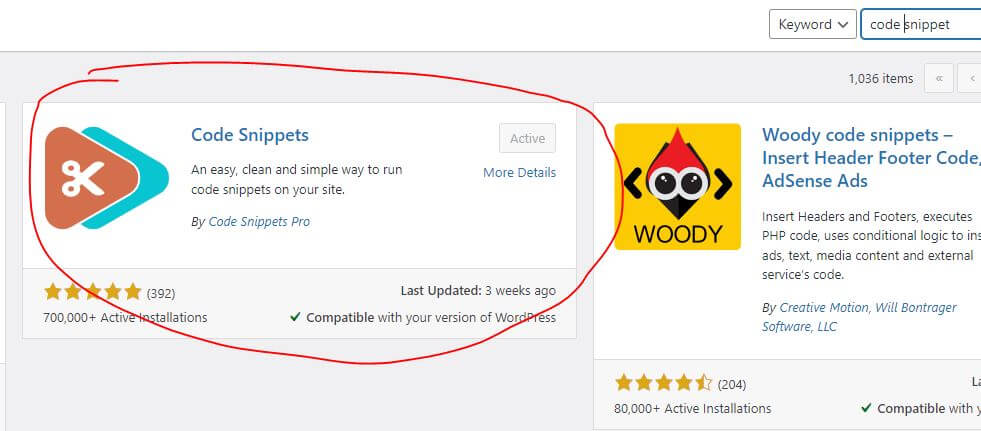This screenshot has width=981, height=431.
Task: Visit the Code Snippets Pro author link
Action: coord(259,221)
